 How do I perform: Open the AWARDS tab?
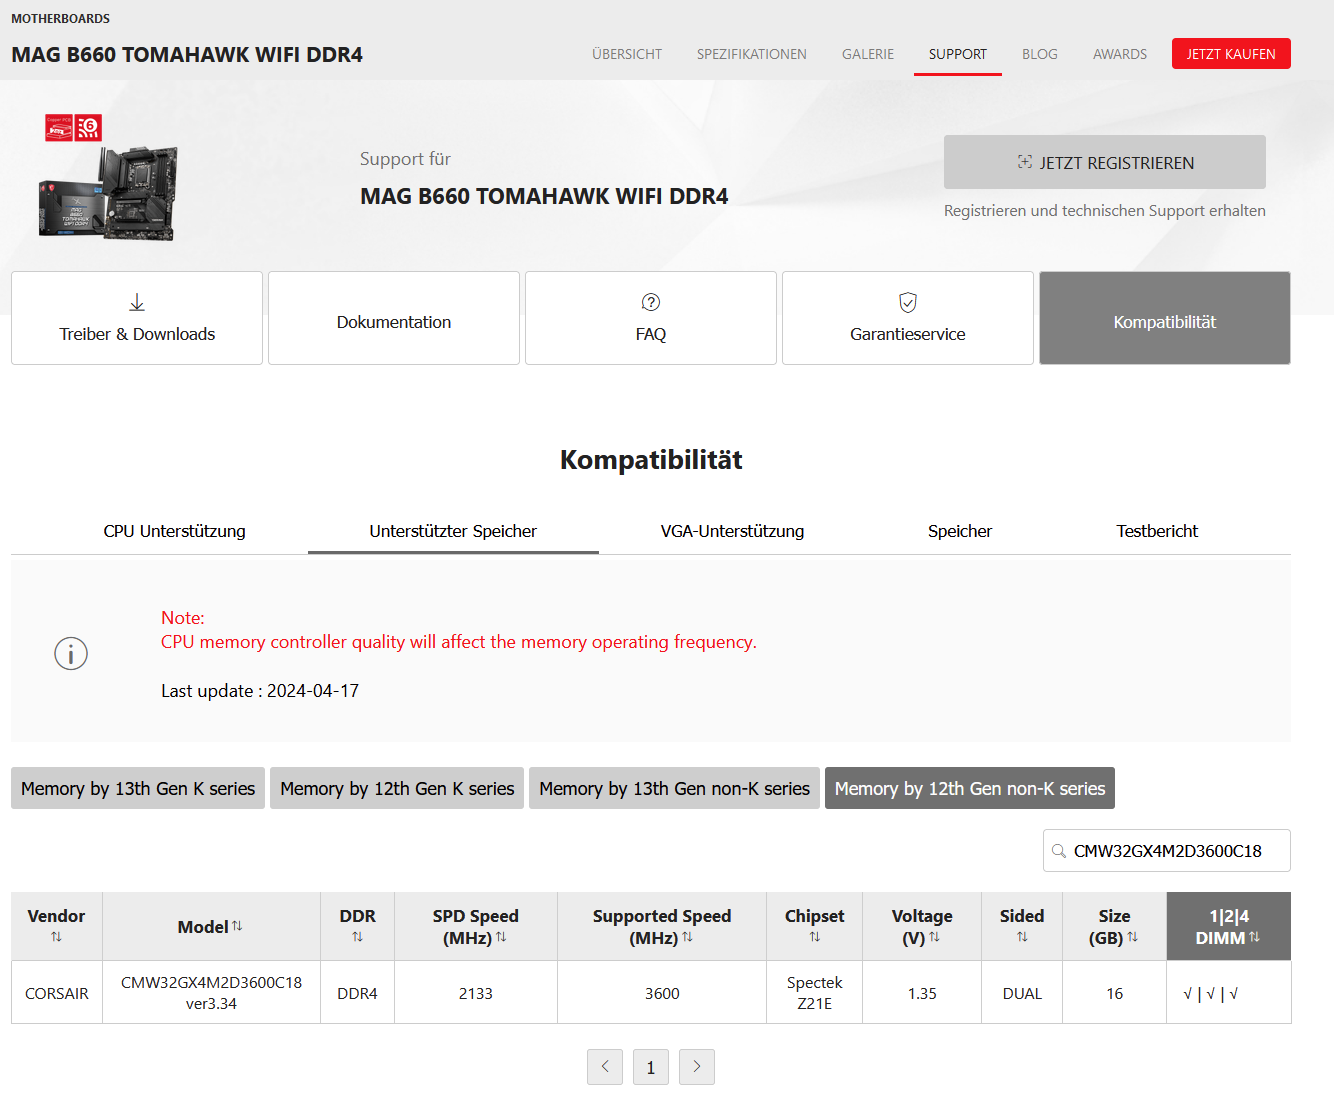coord(1120,54)
